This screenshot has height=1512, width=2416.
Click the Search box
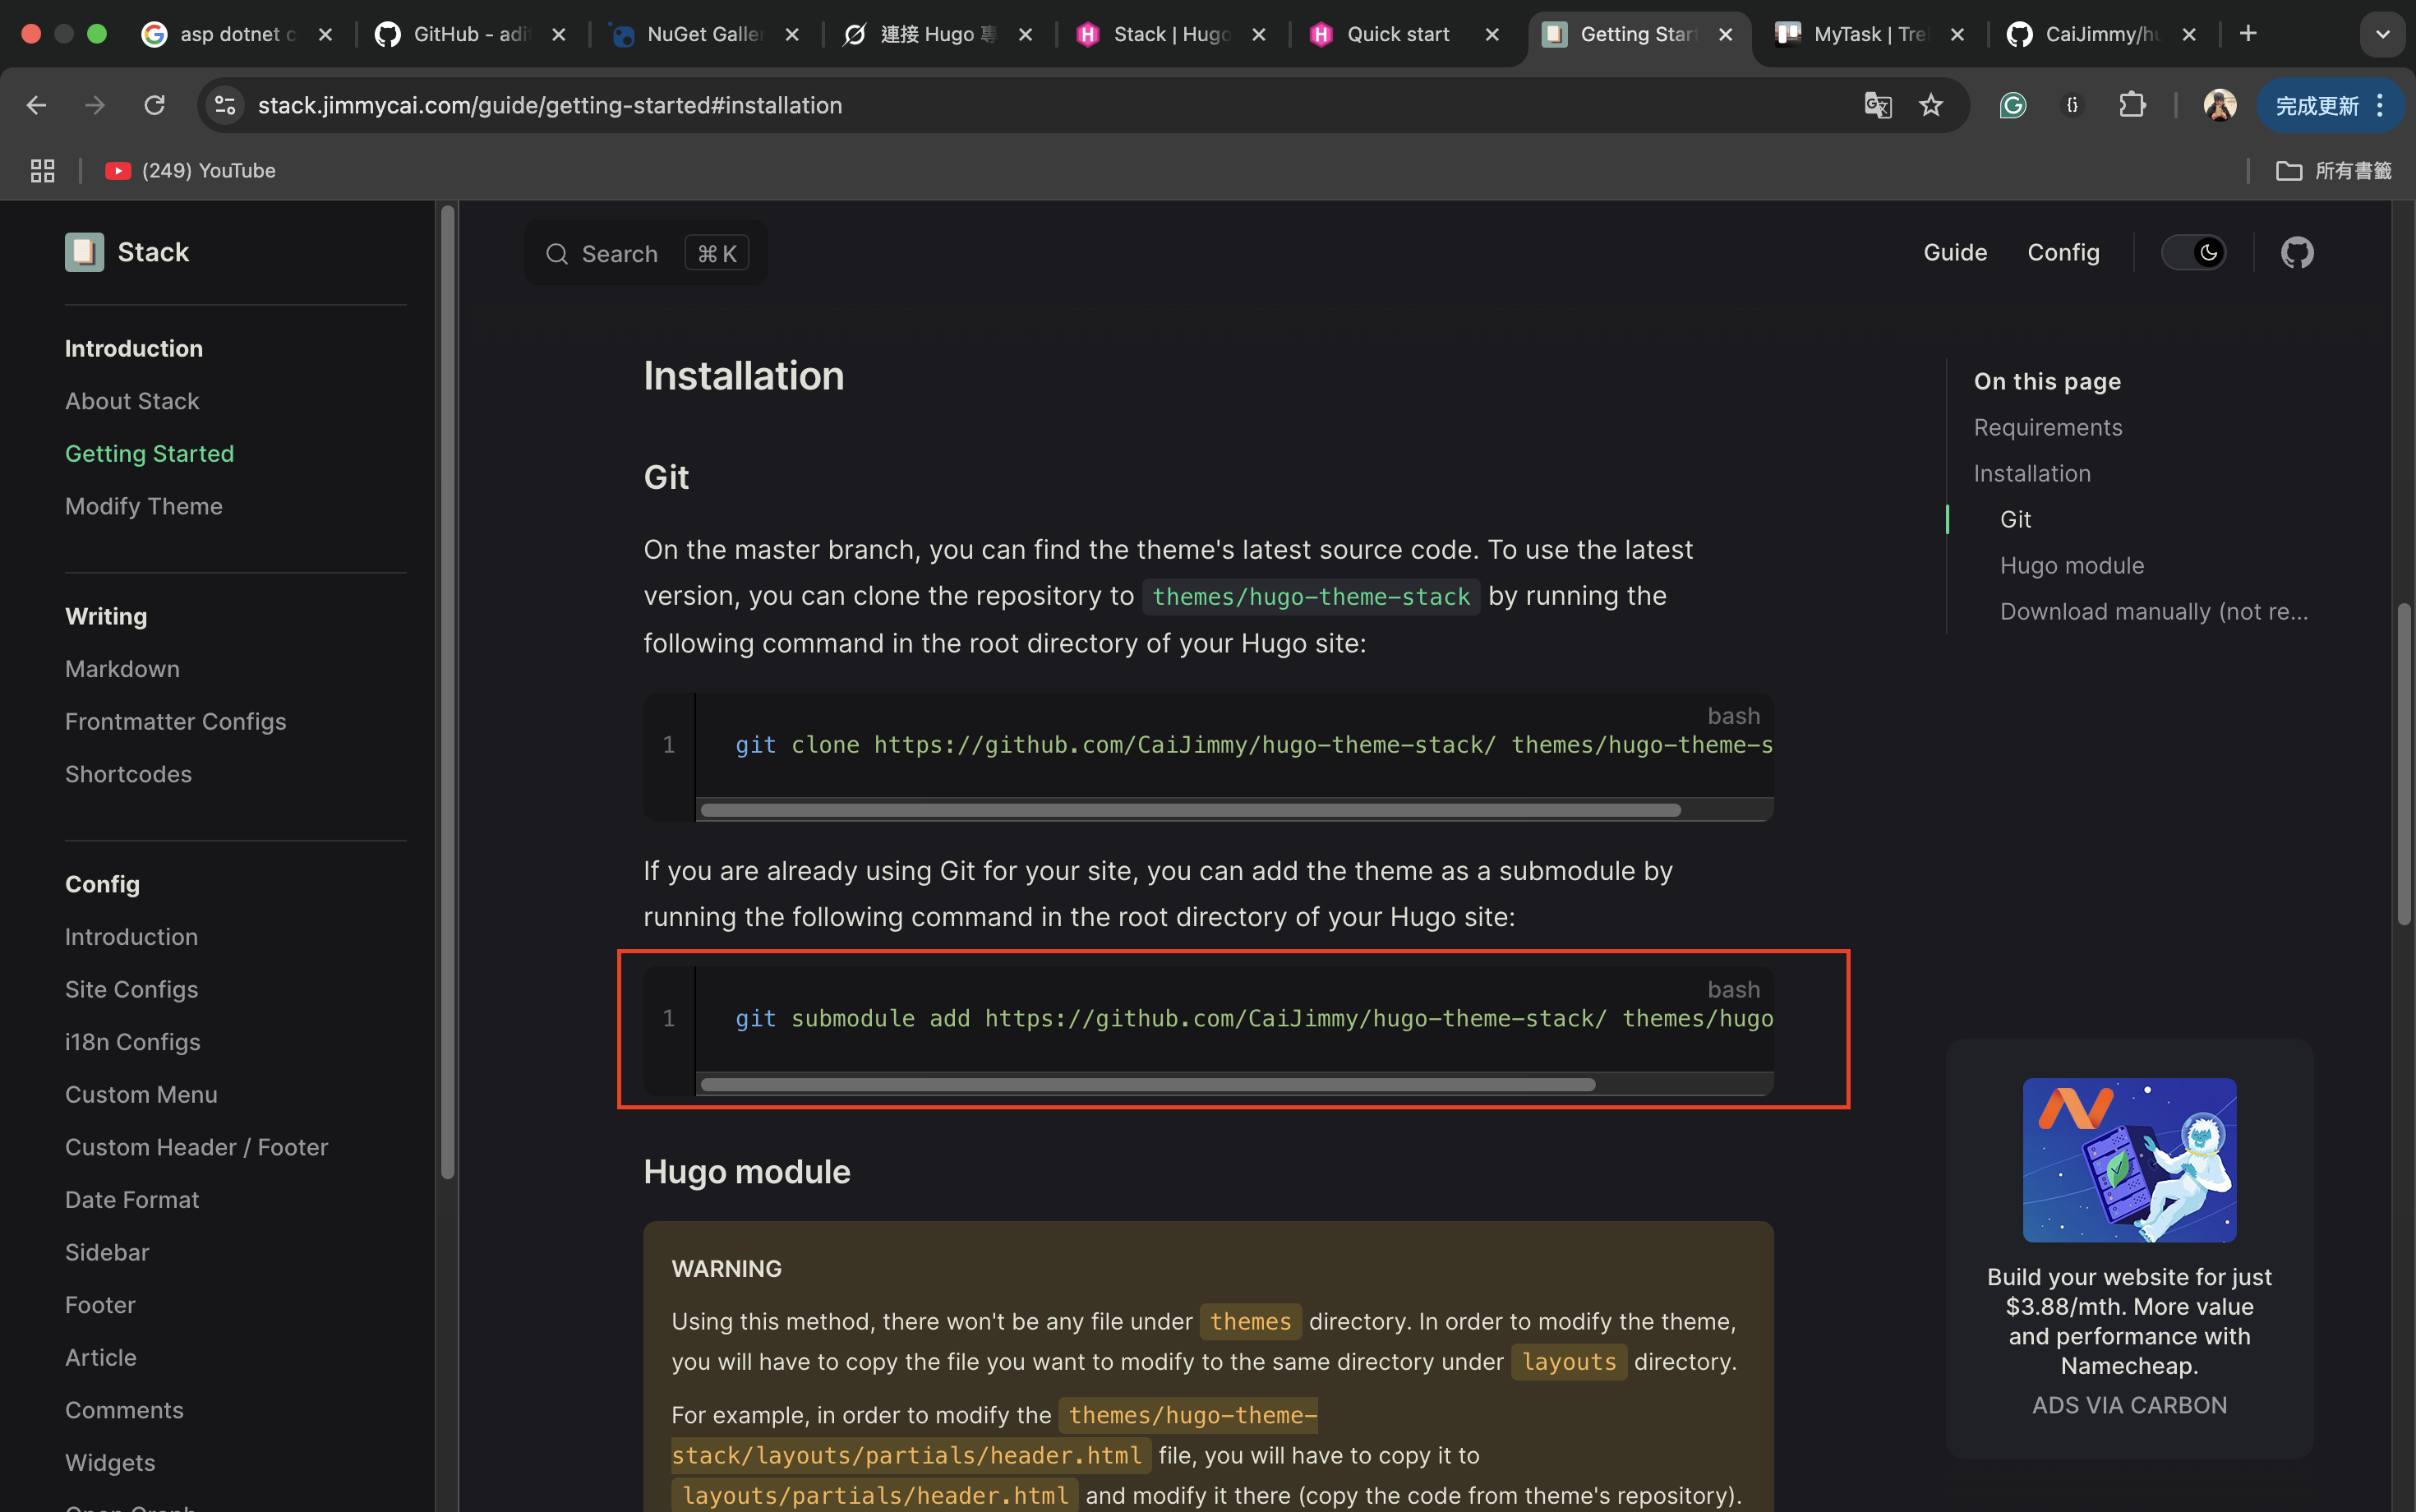click(x=645, y=253)
